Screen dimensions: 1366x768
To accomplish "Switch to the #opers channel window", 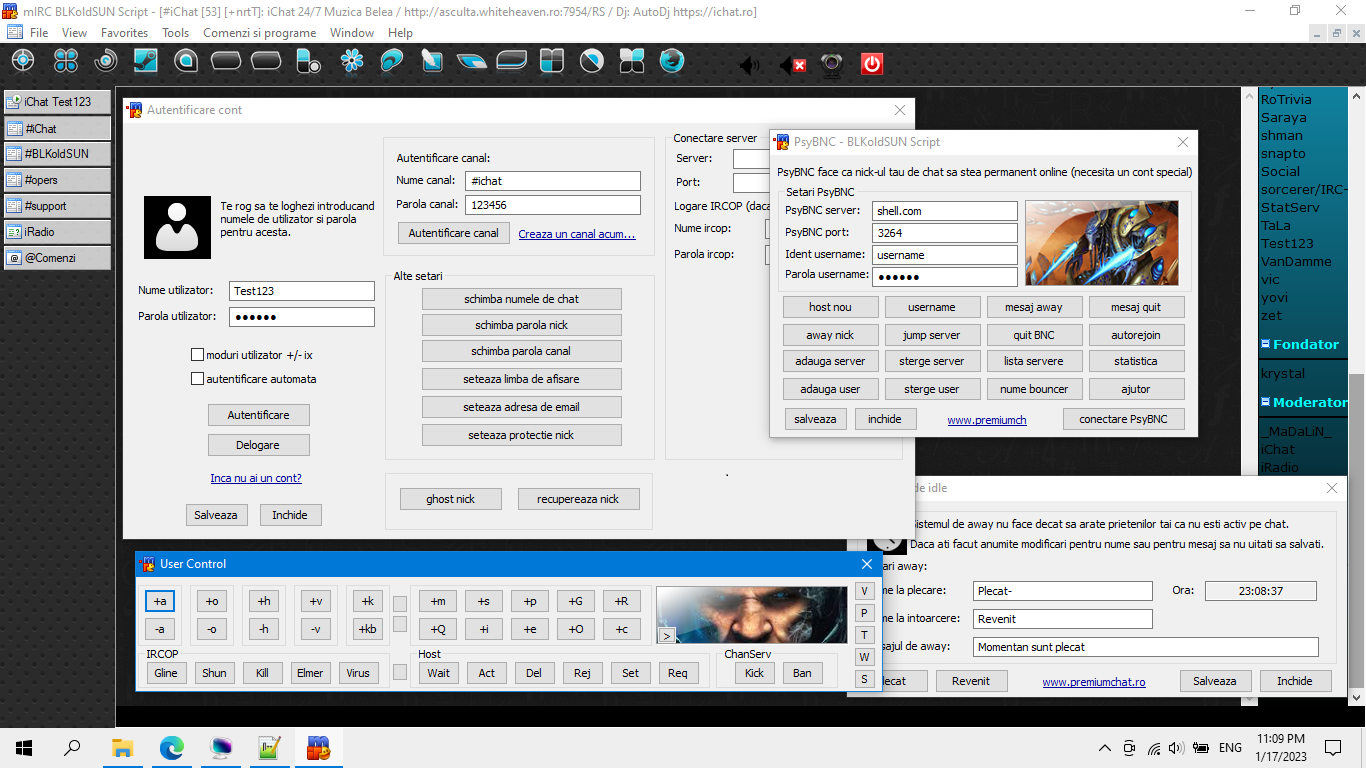I will tap(57, 180).
